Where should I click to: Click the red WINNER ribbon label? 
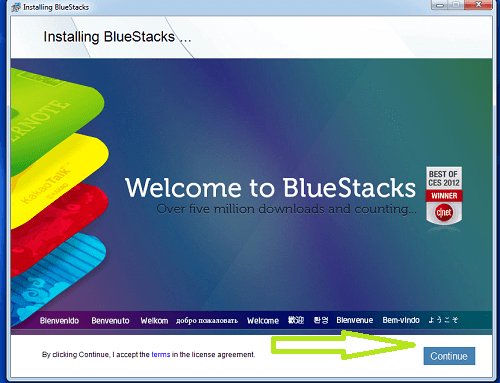point(444,196)
